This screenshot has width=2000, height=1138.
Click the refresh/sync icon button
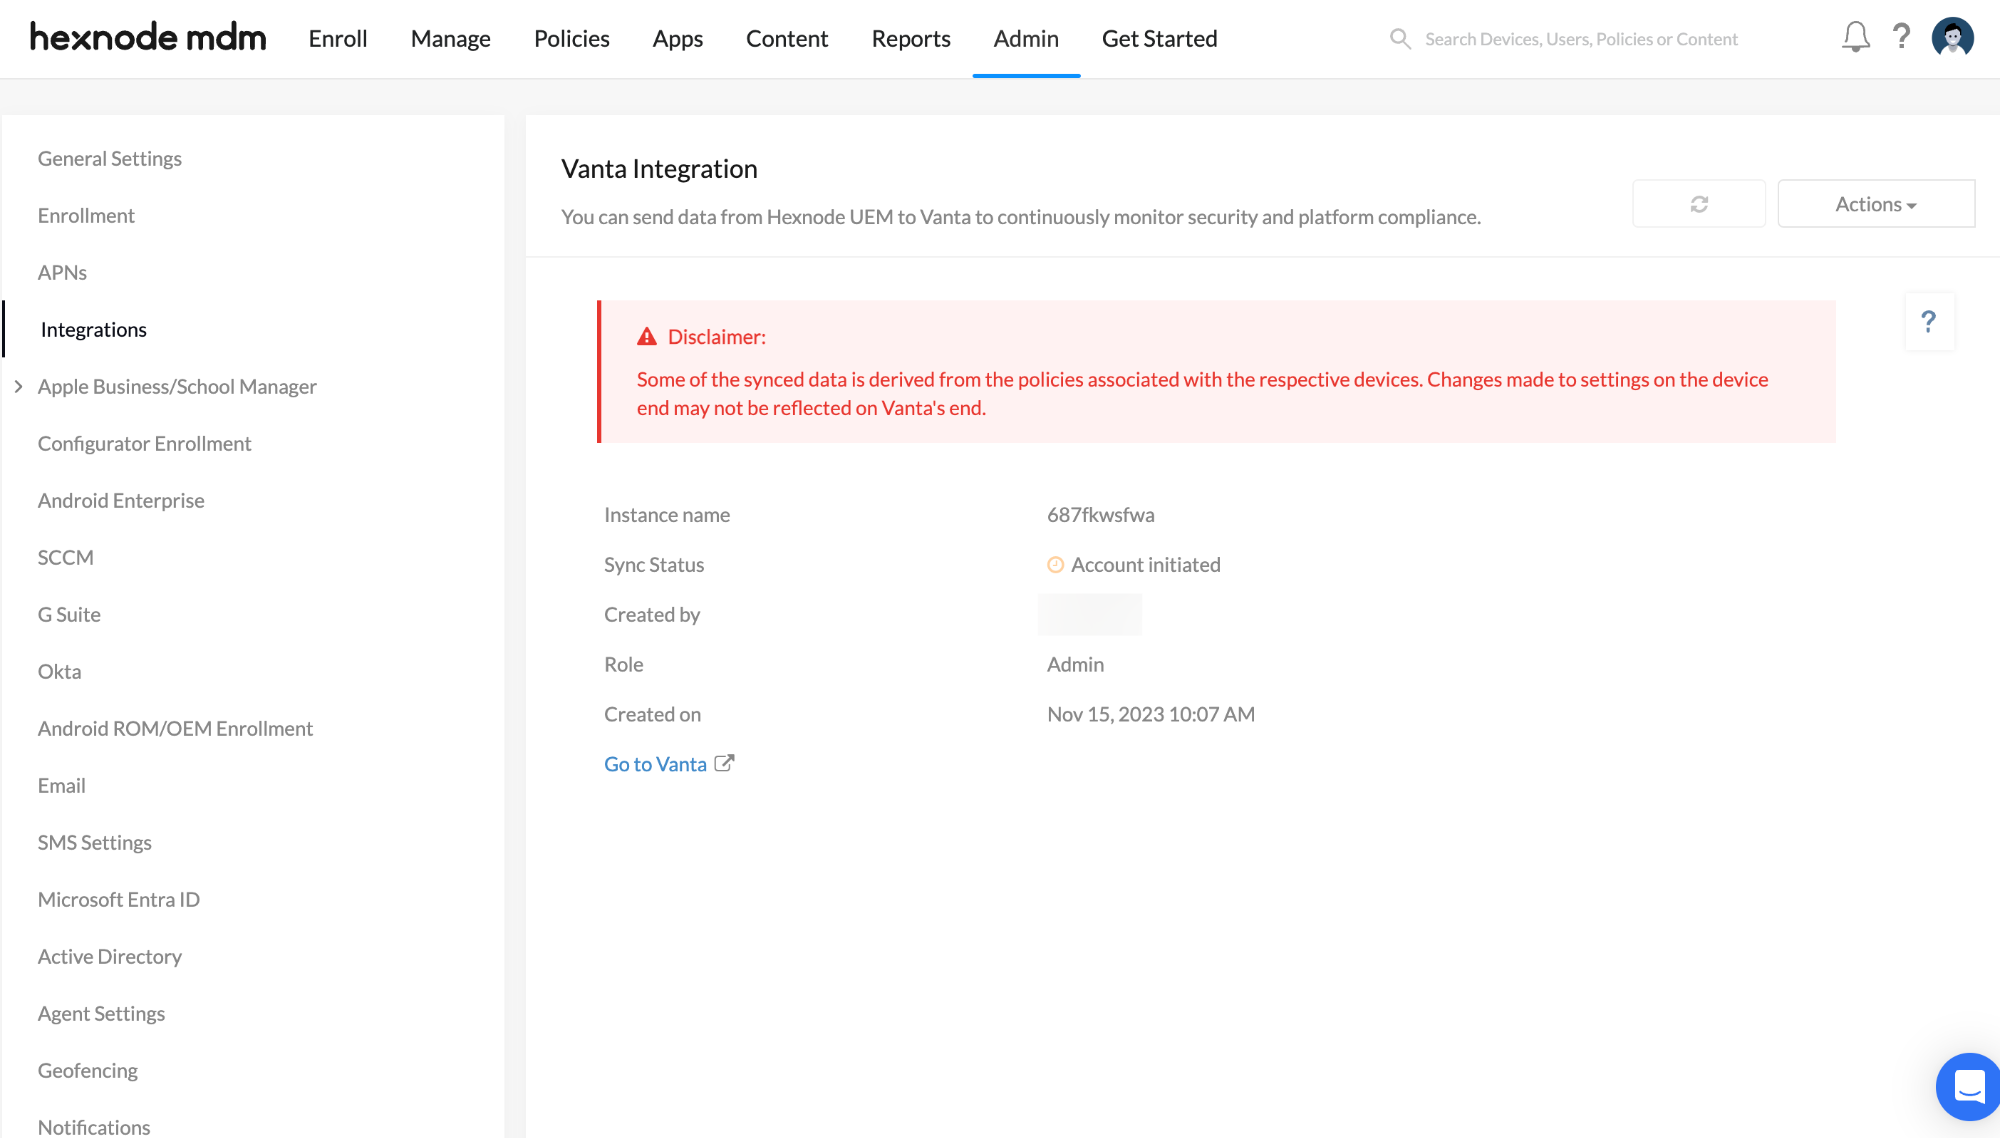(x=1699, y=203)
